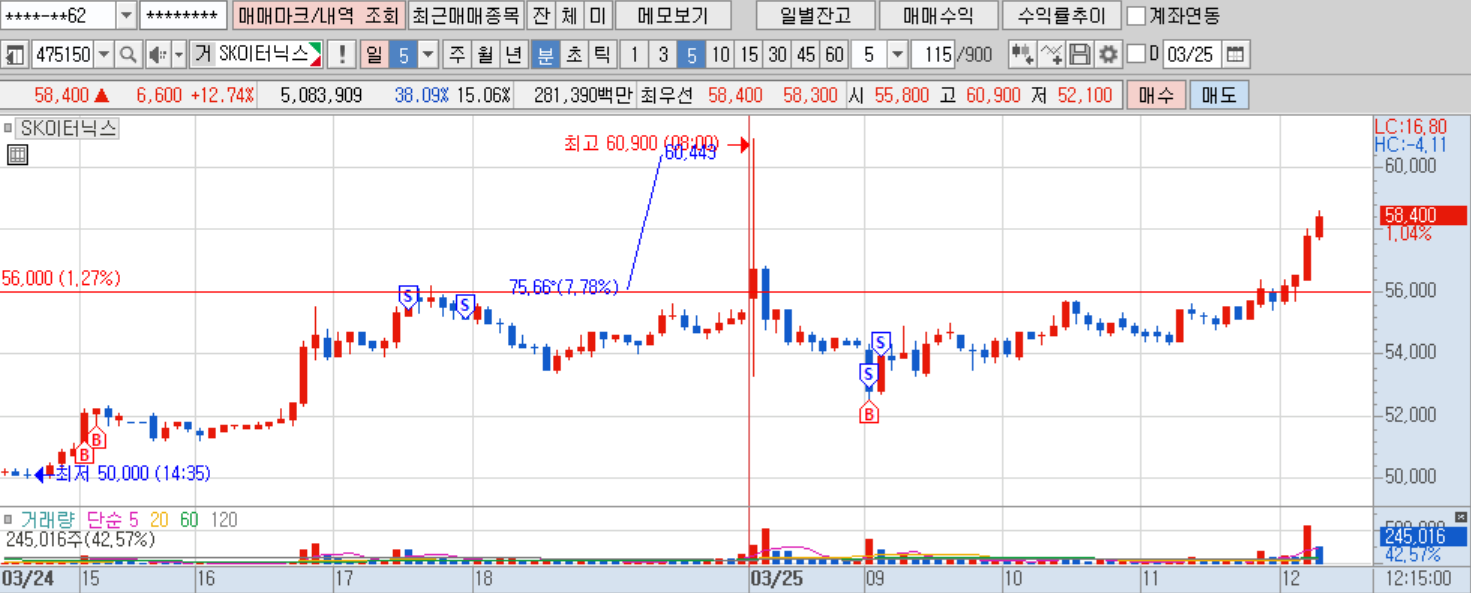This screenshot has height=593, width=1471.
Task: Click 최근매매종목 button
Action: coord(466,16)
